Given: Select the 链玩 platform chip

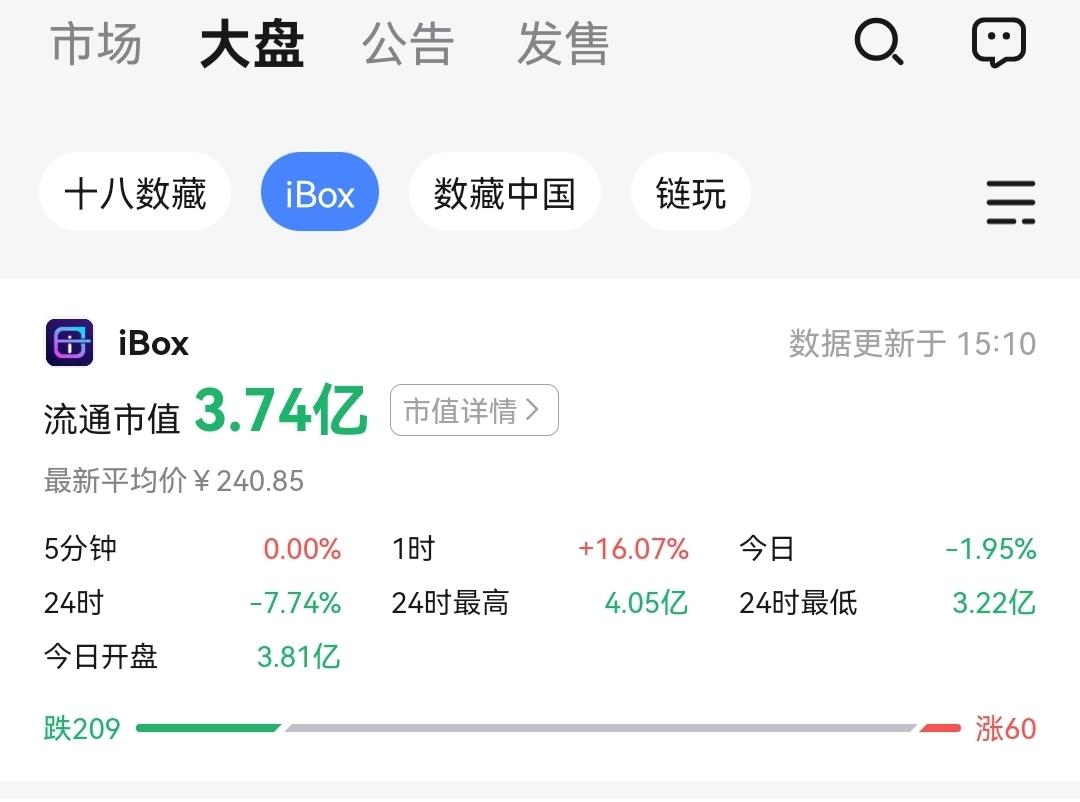Looking at the screenshot, I should [x=691, y=192].
